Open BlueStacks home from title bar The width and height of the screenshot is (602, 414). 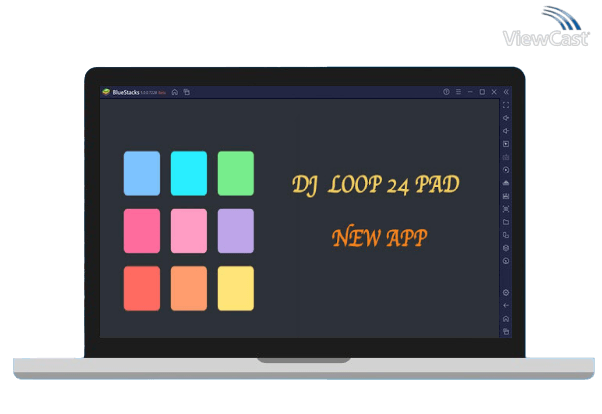pyautogui.click(x=175, y=92)
